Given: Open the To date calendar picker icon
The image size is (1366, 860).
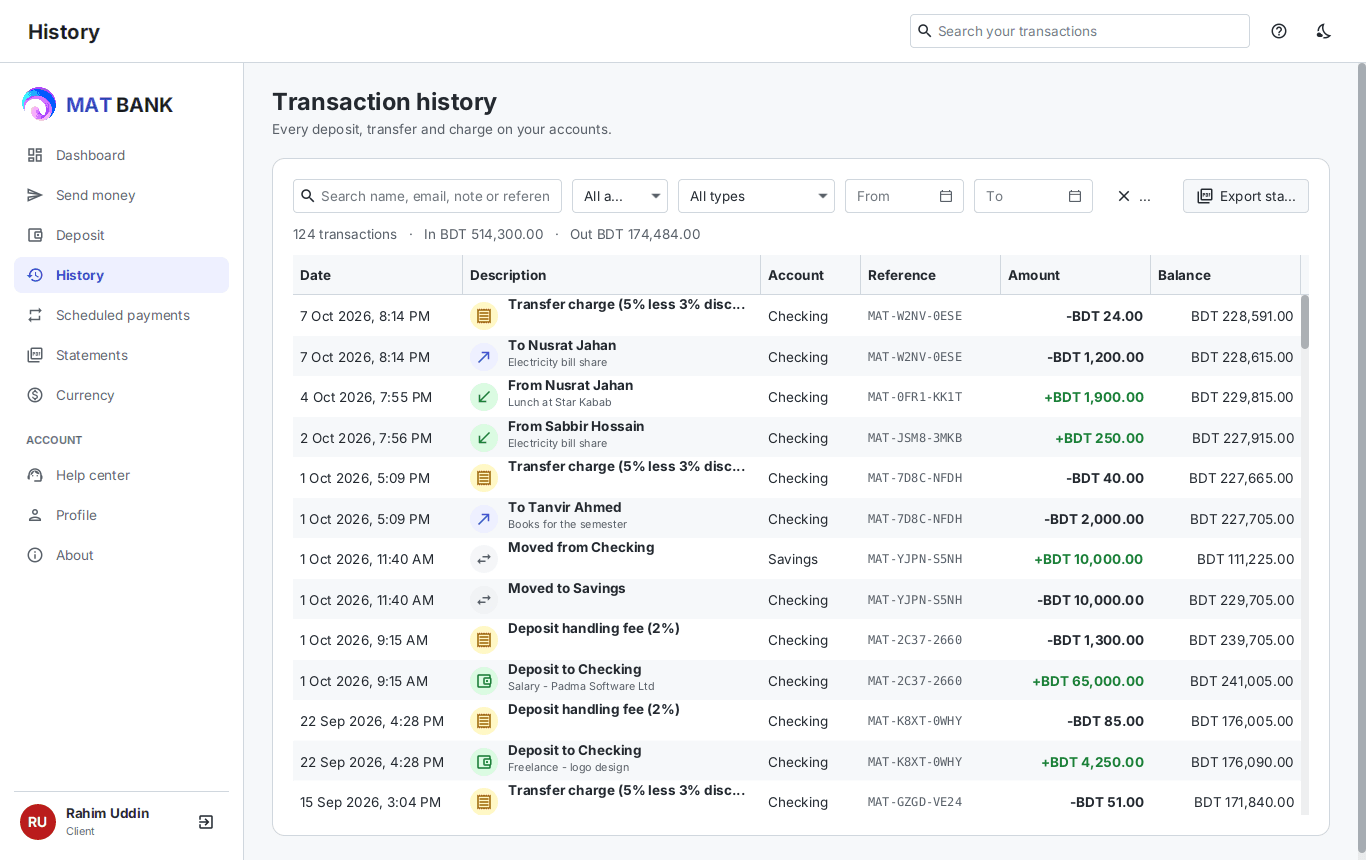Looking at the screenshot, I should [x=1075, y=196].
